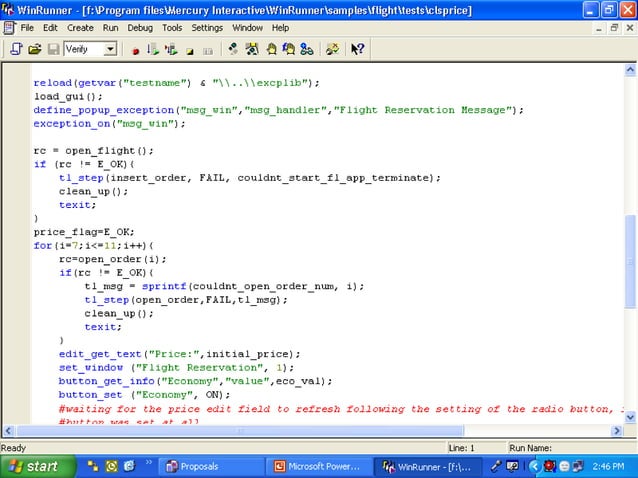Image resolution: width=638 pixels, height=478 pixels.
Task: Click the vertical scrollbar thumb
Action: click(630, 261)
